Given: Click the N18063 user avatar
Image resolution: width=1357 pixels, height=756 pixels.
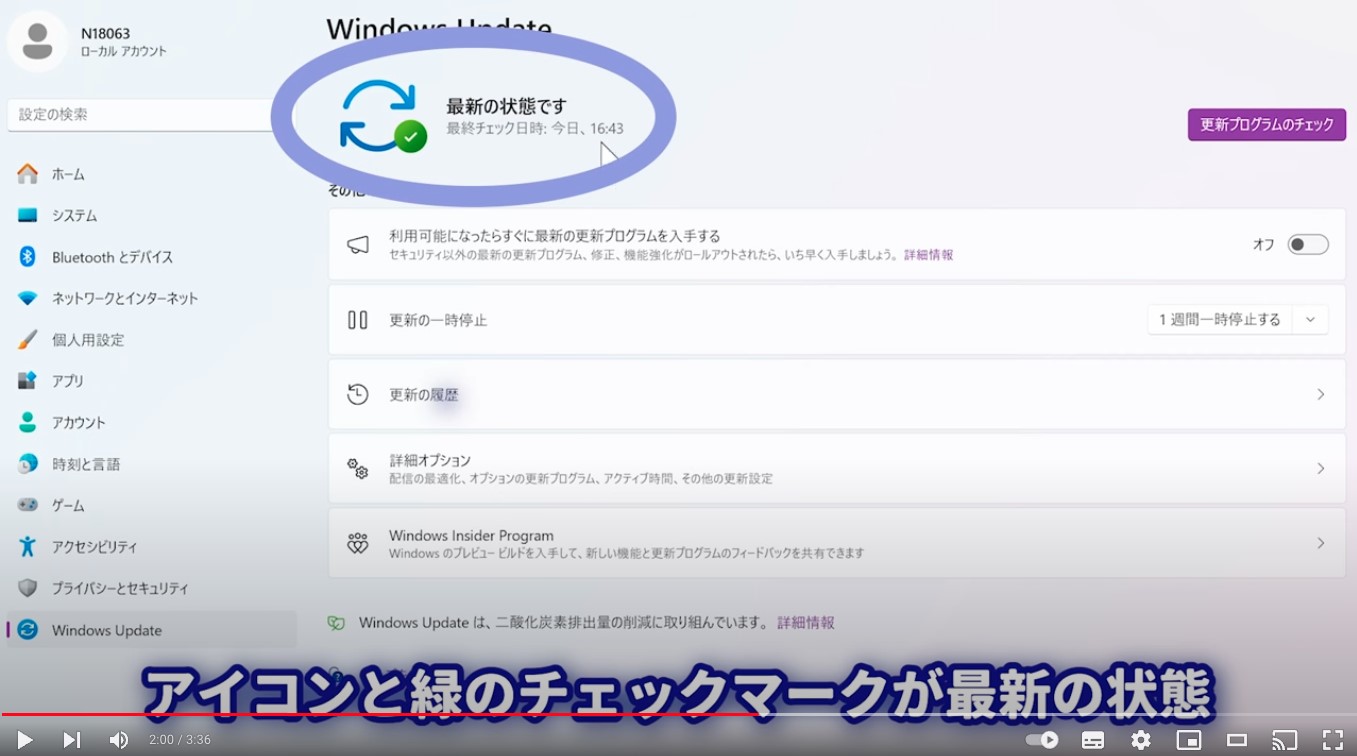Looking at the screenshot, I should [x=38, y=41].
